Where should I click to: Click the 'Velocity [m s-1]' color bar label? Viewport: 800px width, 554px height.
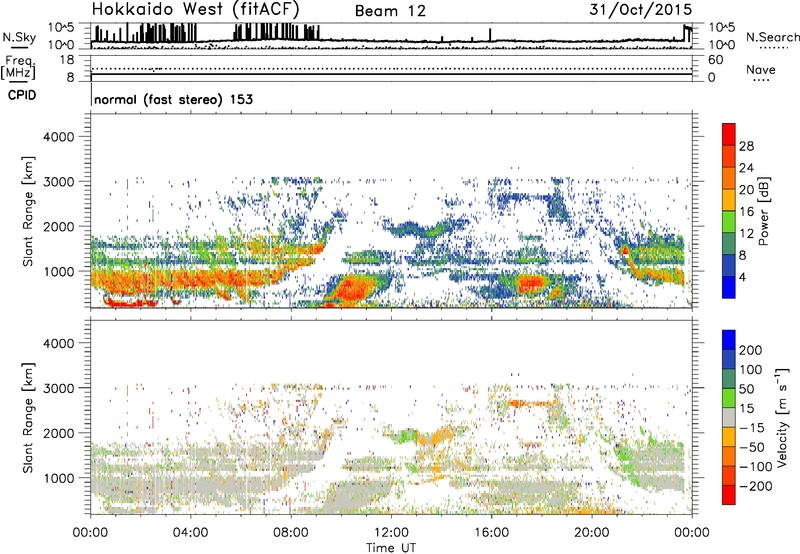(x=782, y=417)
